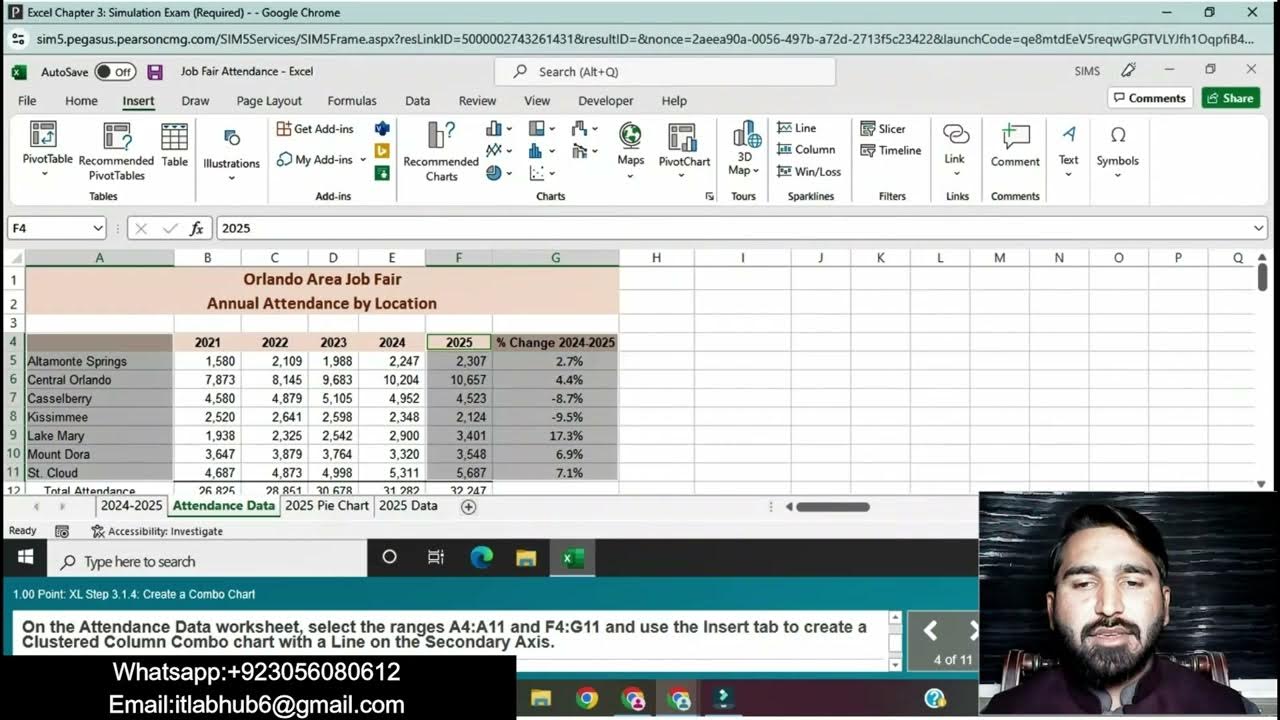
Task: Select cell with Lake Mary
Action: pyautogui.click(x=99, y=436)
